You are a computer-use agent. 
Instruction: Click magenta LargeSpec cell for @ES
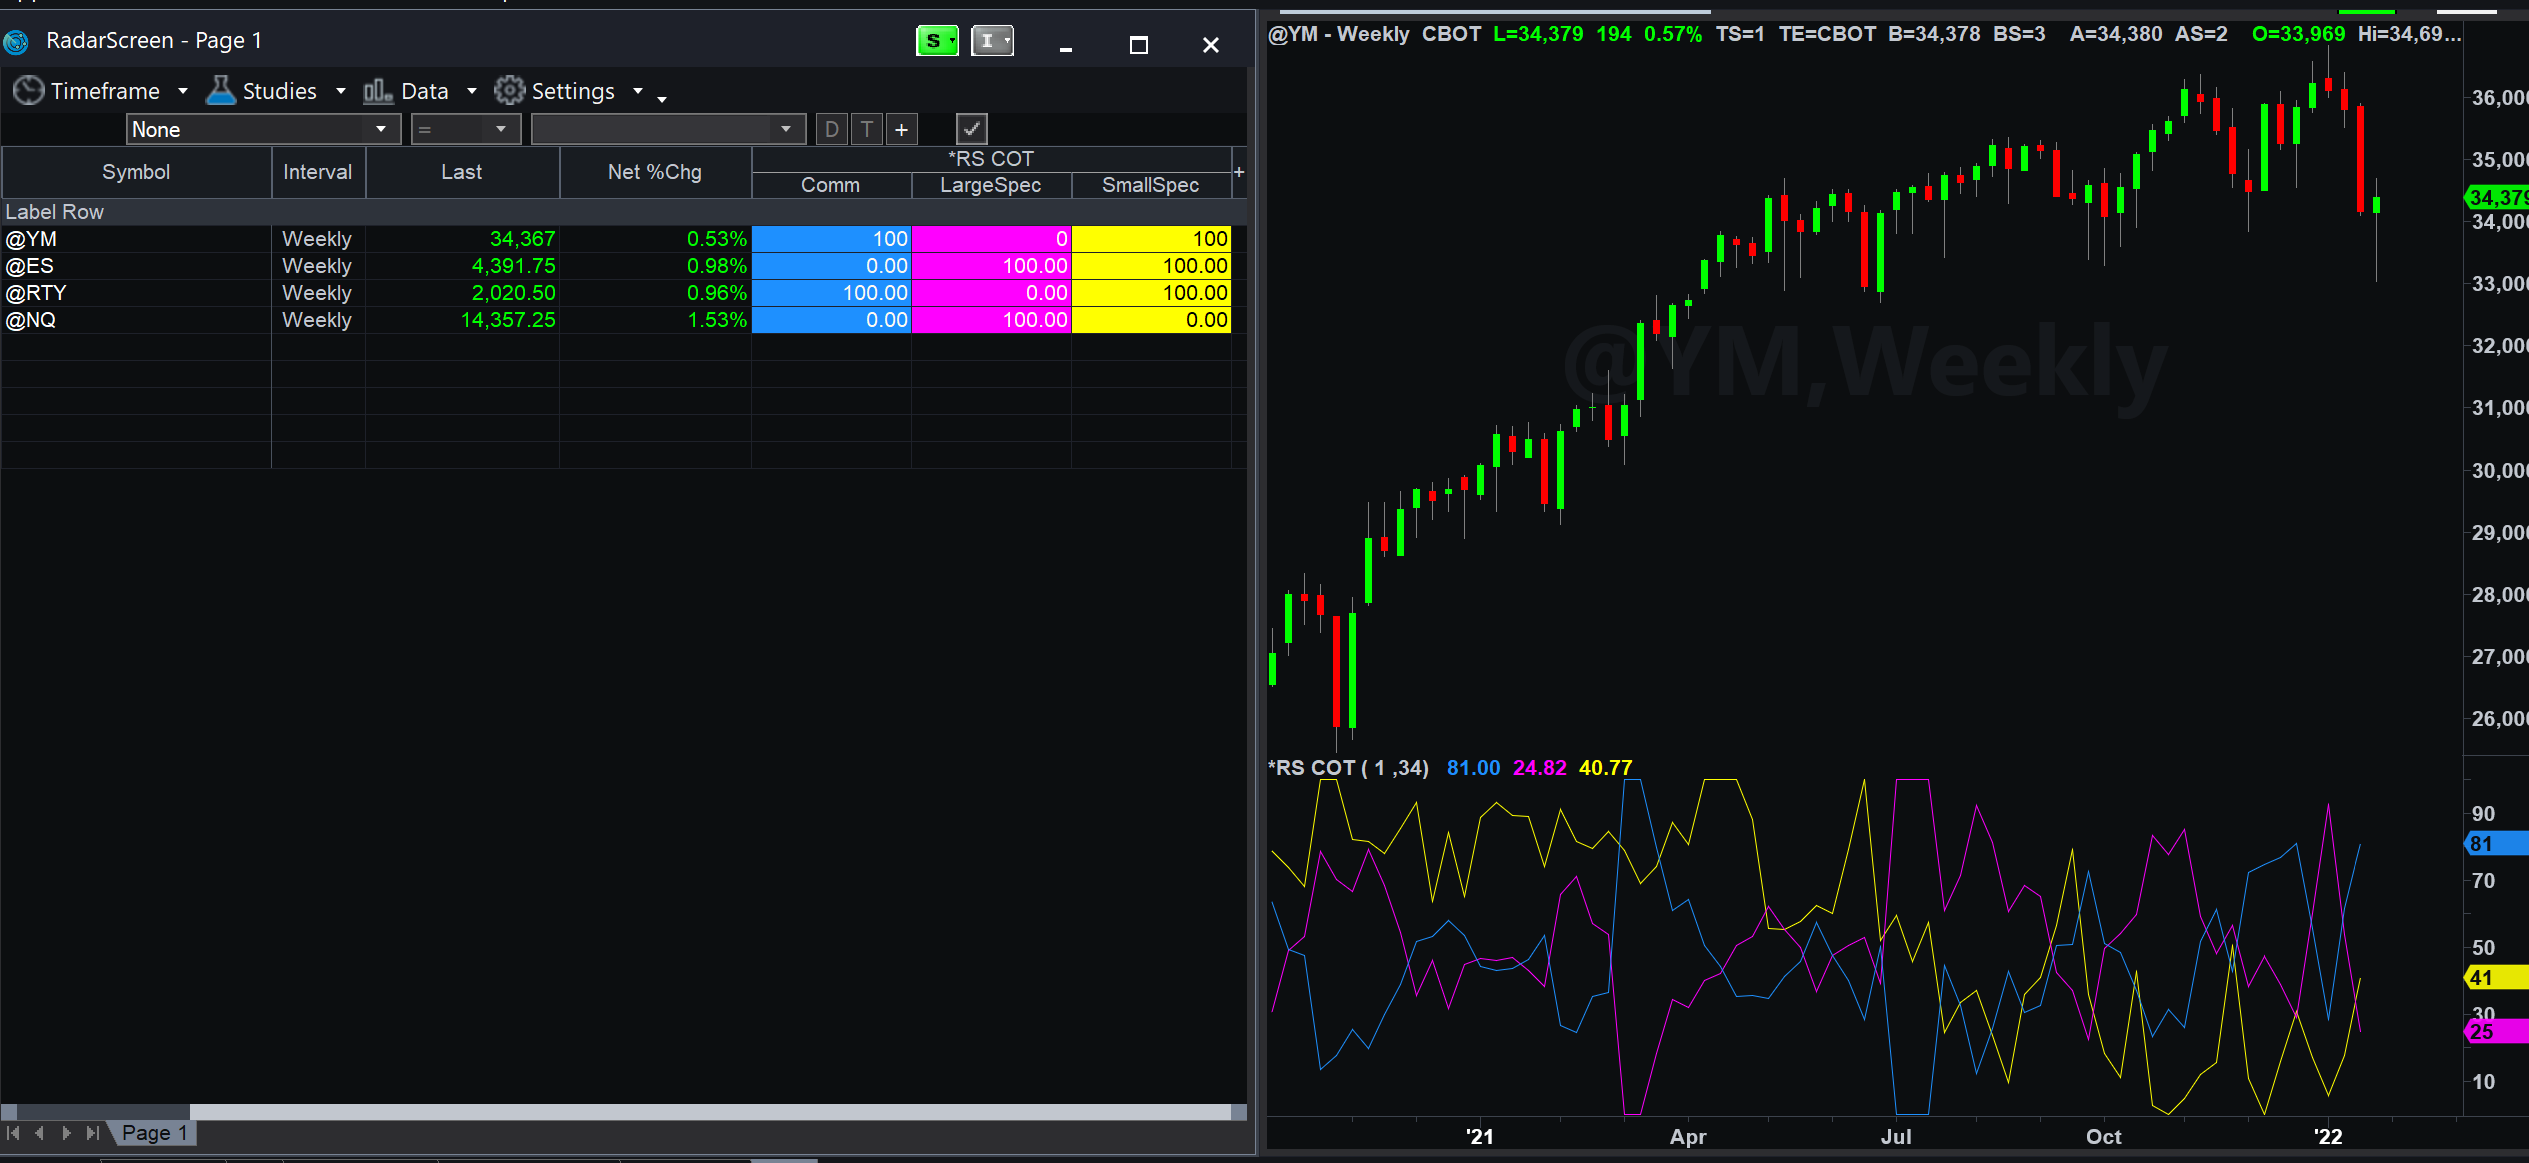991,266
